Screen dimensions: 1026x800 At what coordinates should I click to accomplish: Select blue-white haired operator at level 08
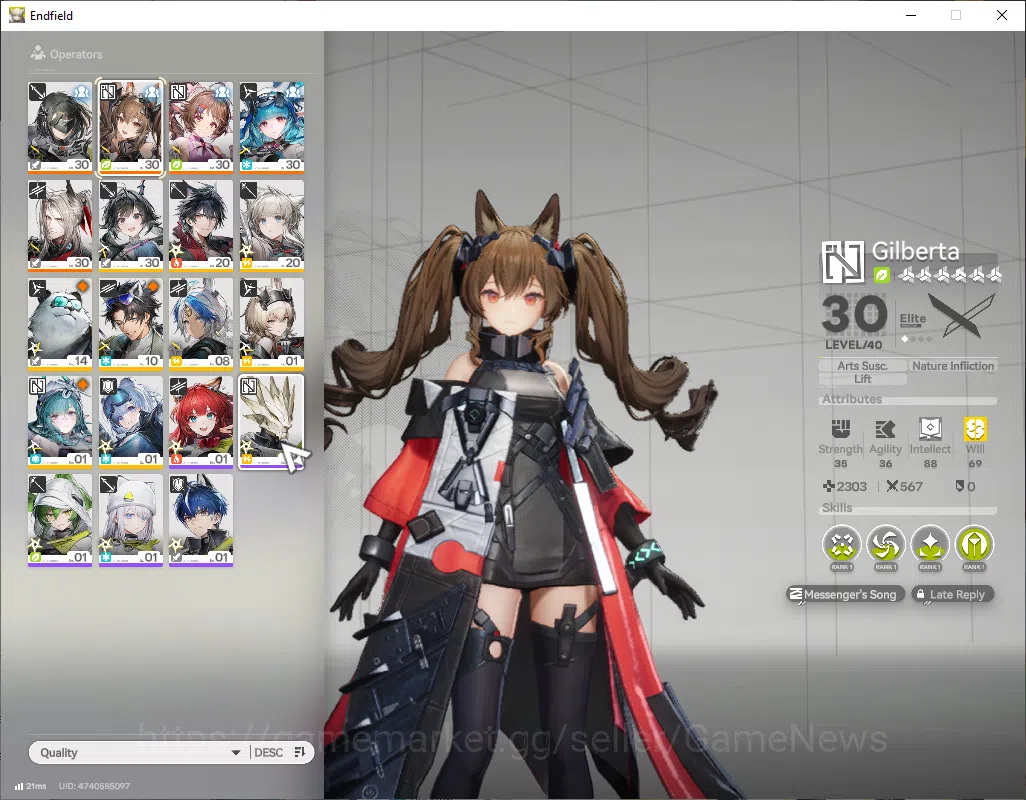(201, 322)
